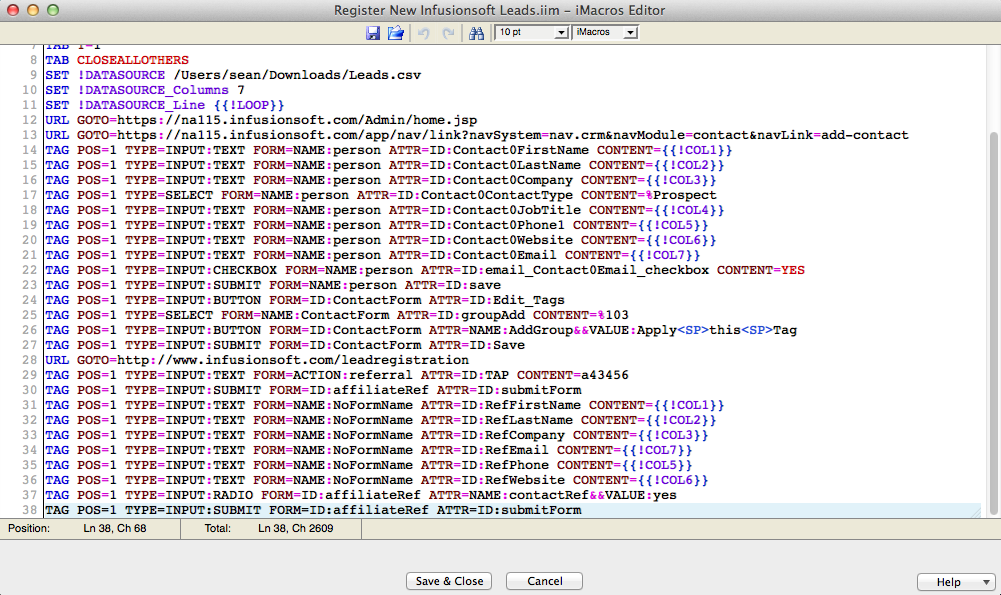
Task: Click the Leads.csv path on line 9
Action: coord(297,75)
